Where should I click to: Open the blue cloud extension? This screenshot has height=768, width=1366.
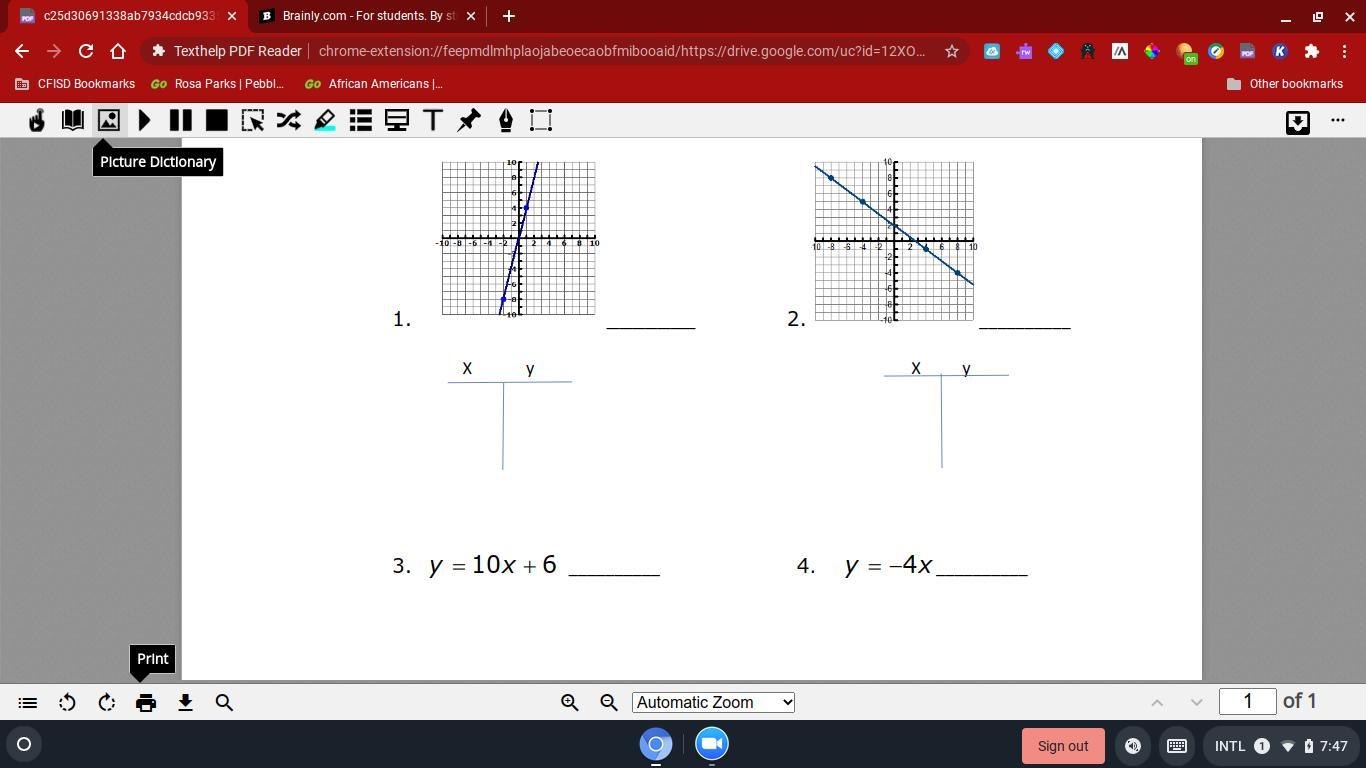[992, 51]
